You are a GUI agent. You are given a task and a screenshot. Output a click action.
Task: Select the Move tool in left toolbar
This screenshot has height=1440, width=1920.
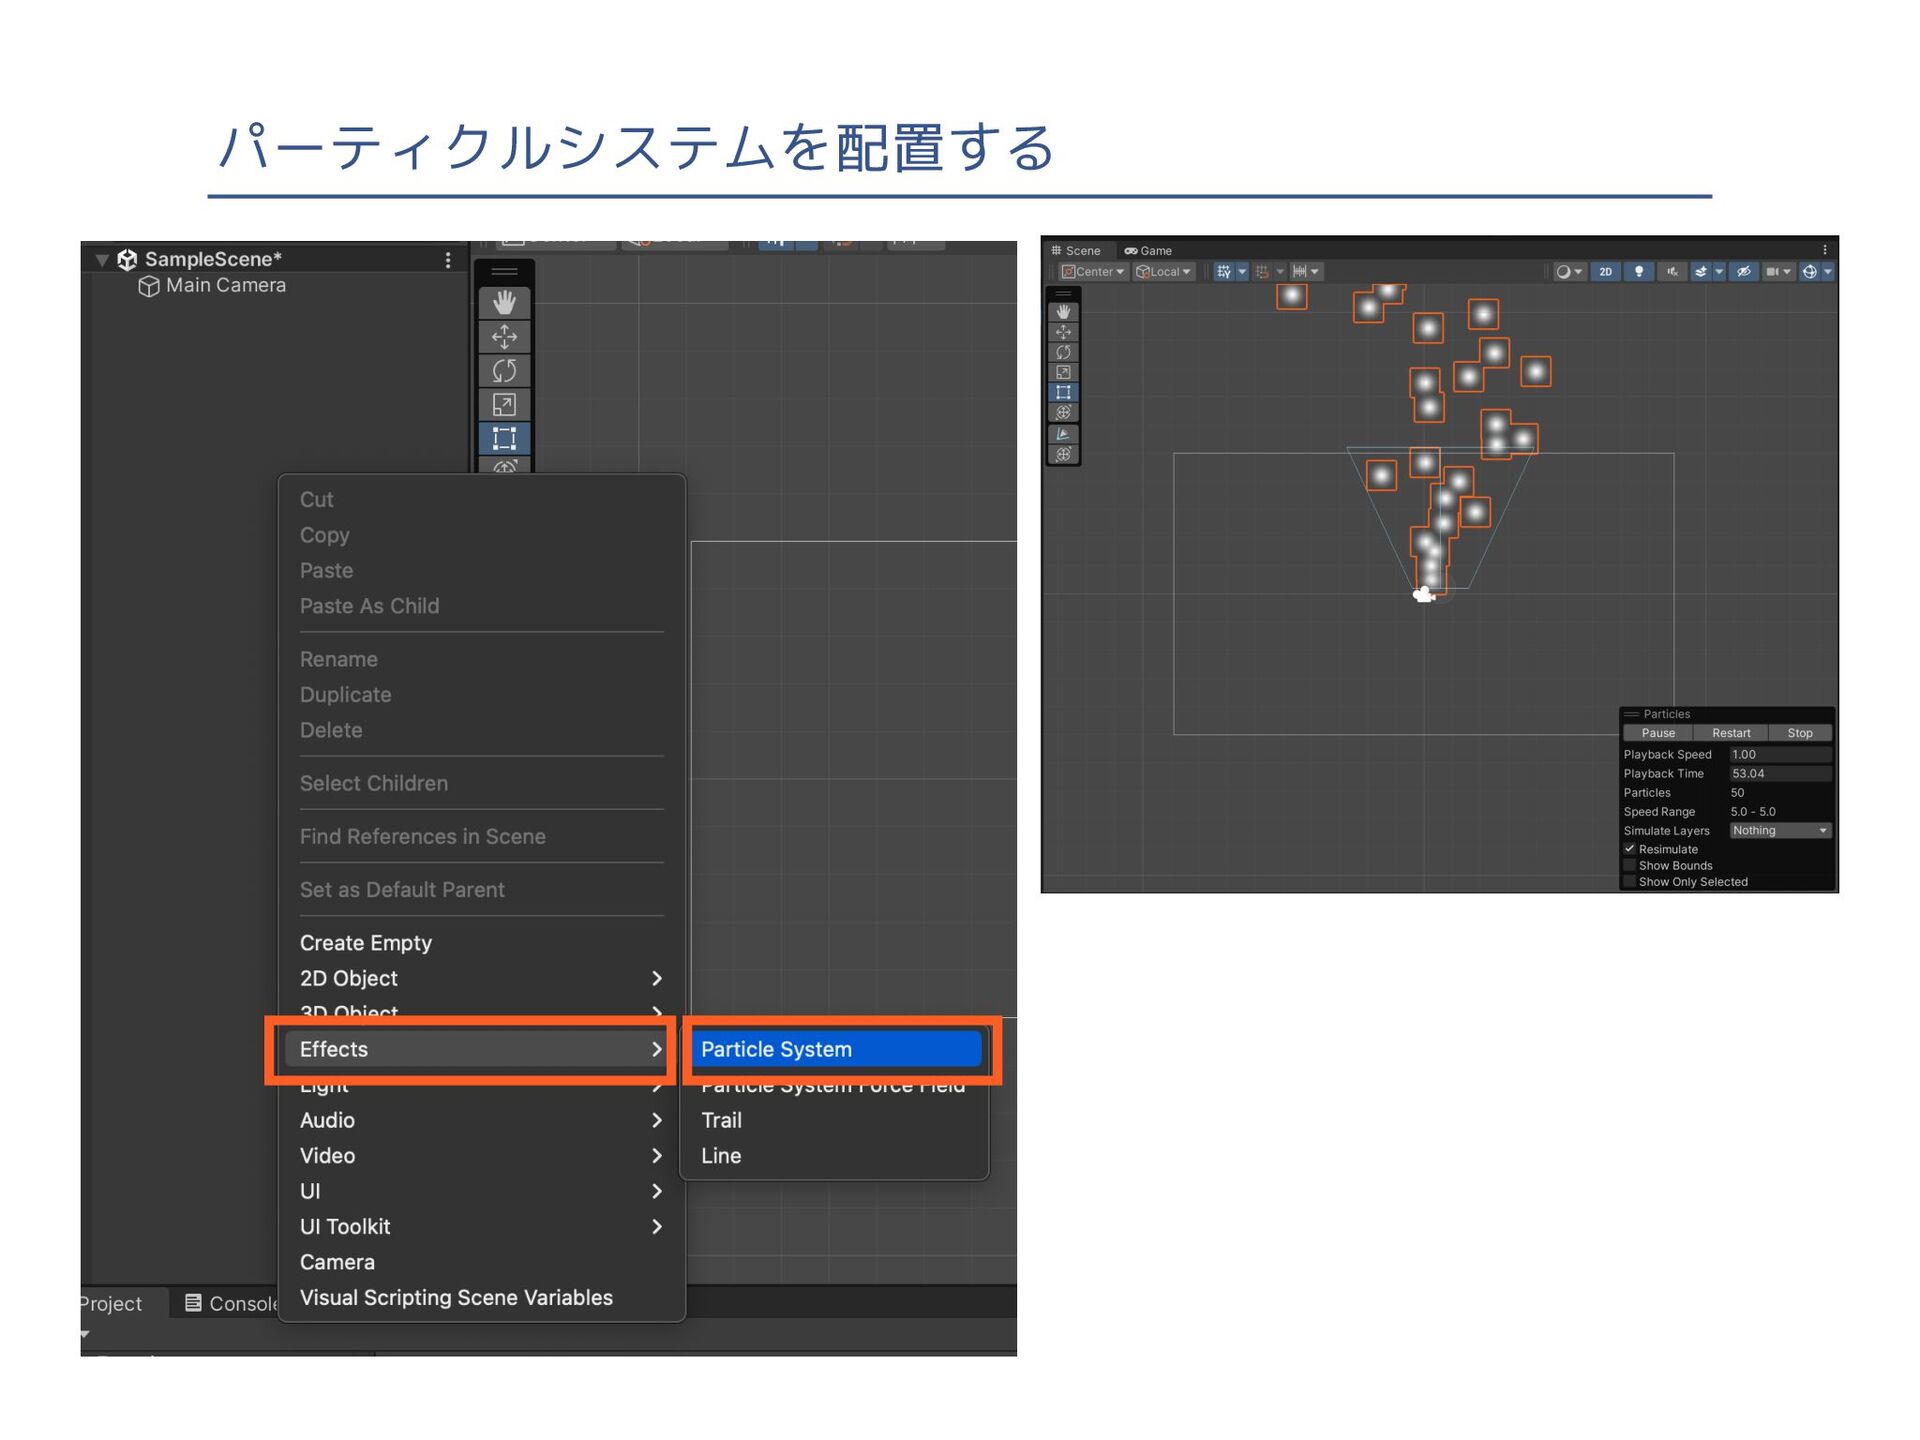click(x=504, y=336)
